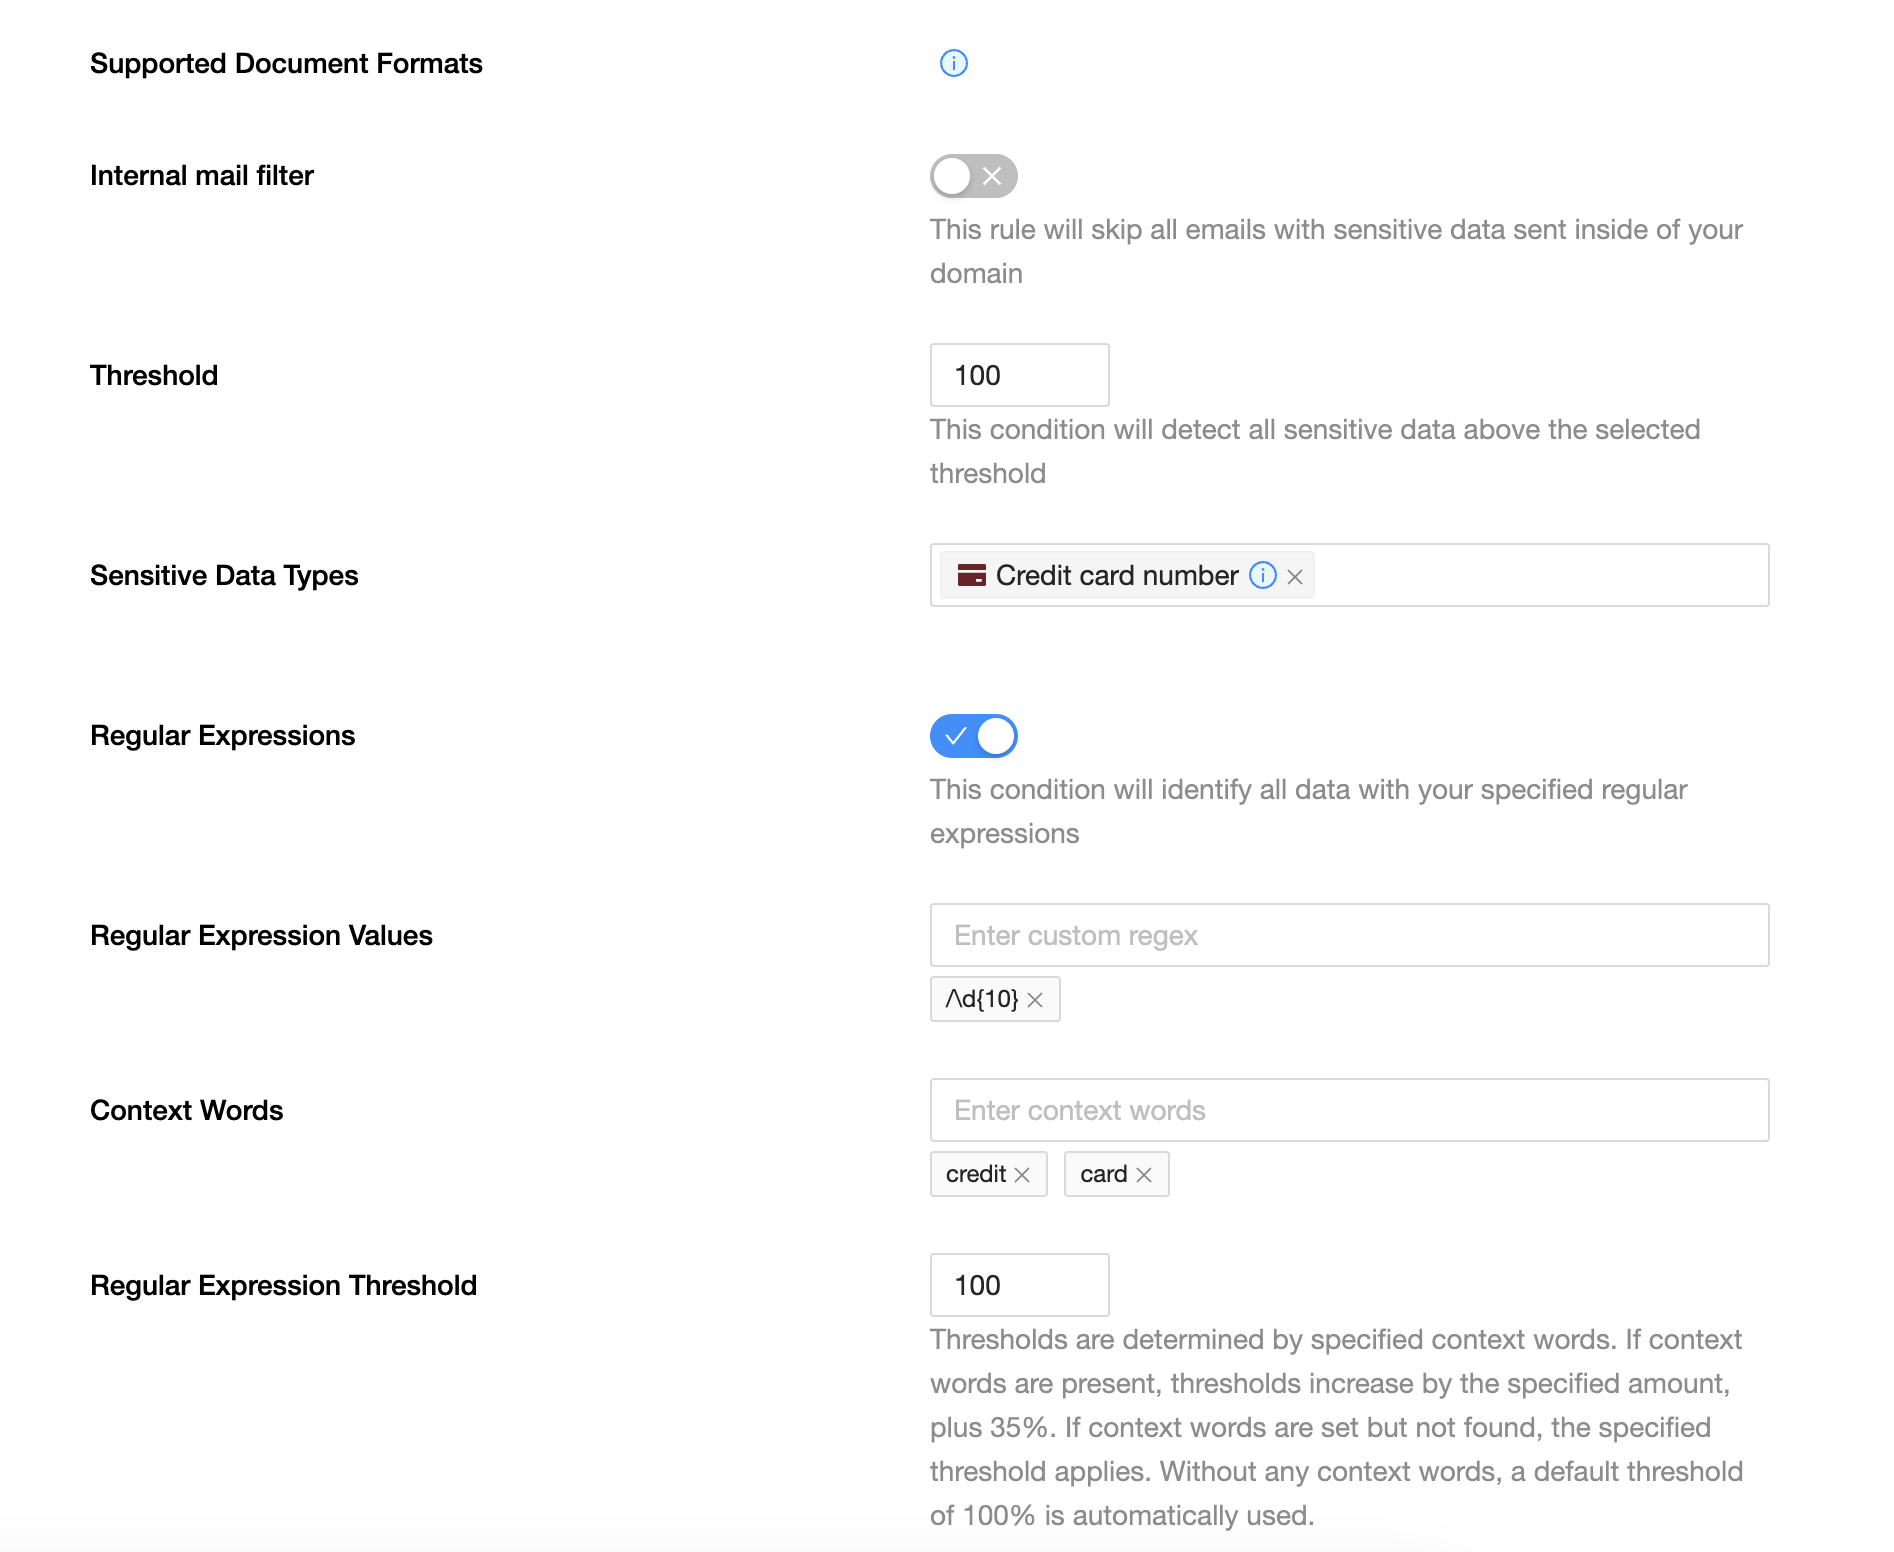Remove the "credit" context word
This screenshot has width=1894, height=1552.
click(x=1022, y=1175)
